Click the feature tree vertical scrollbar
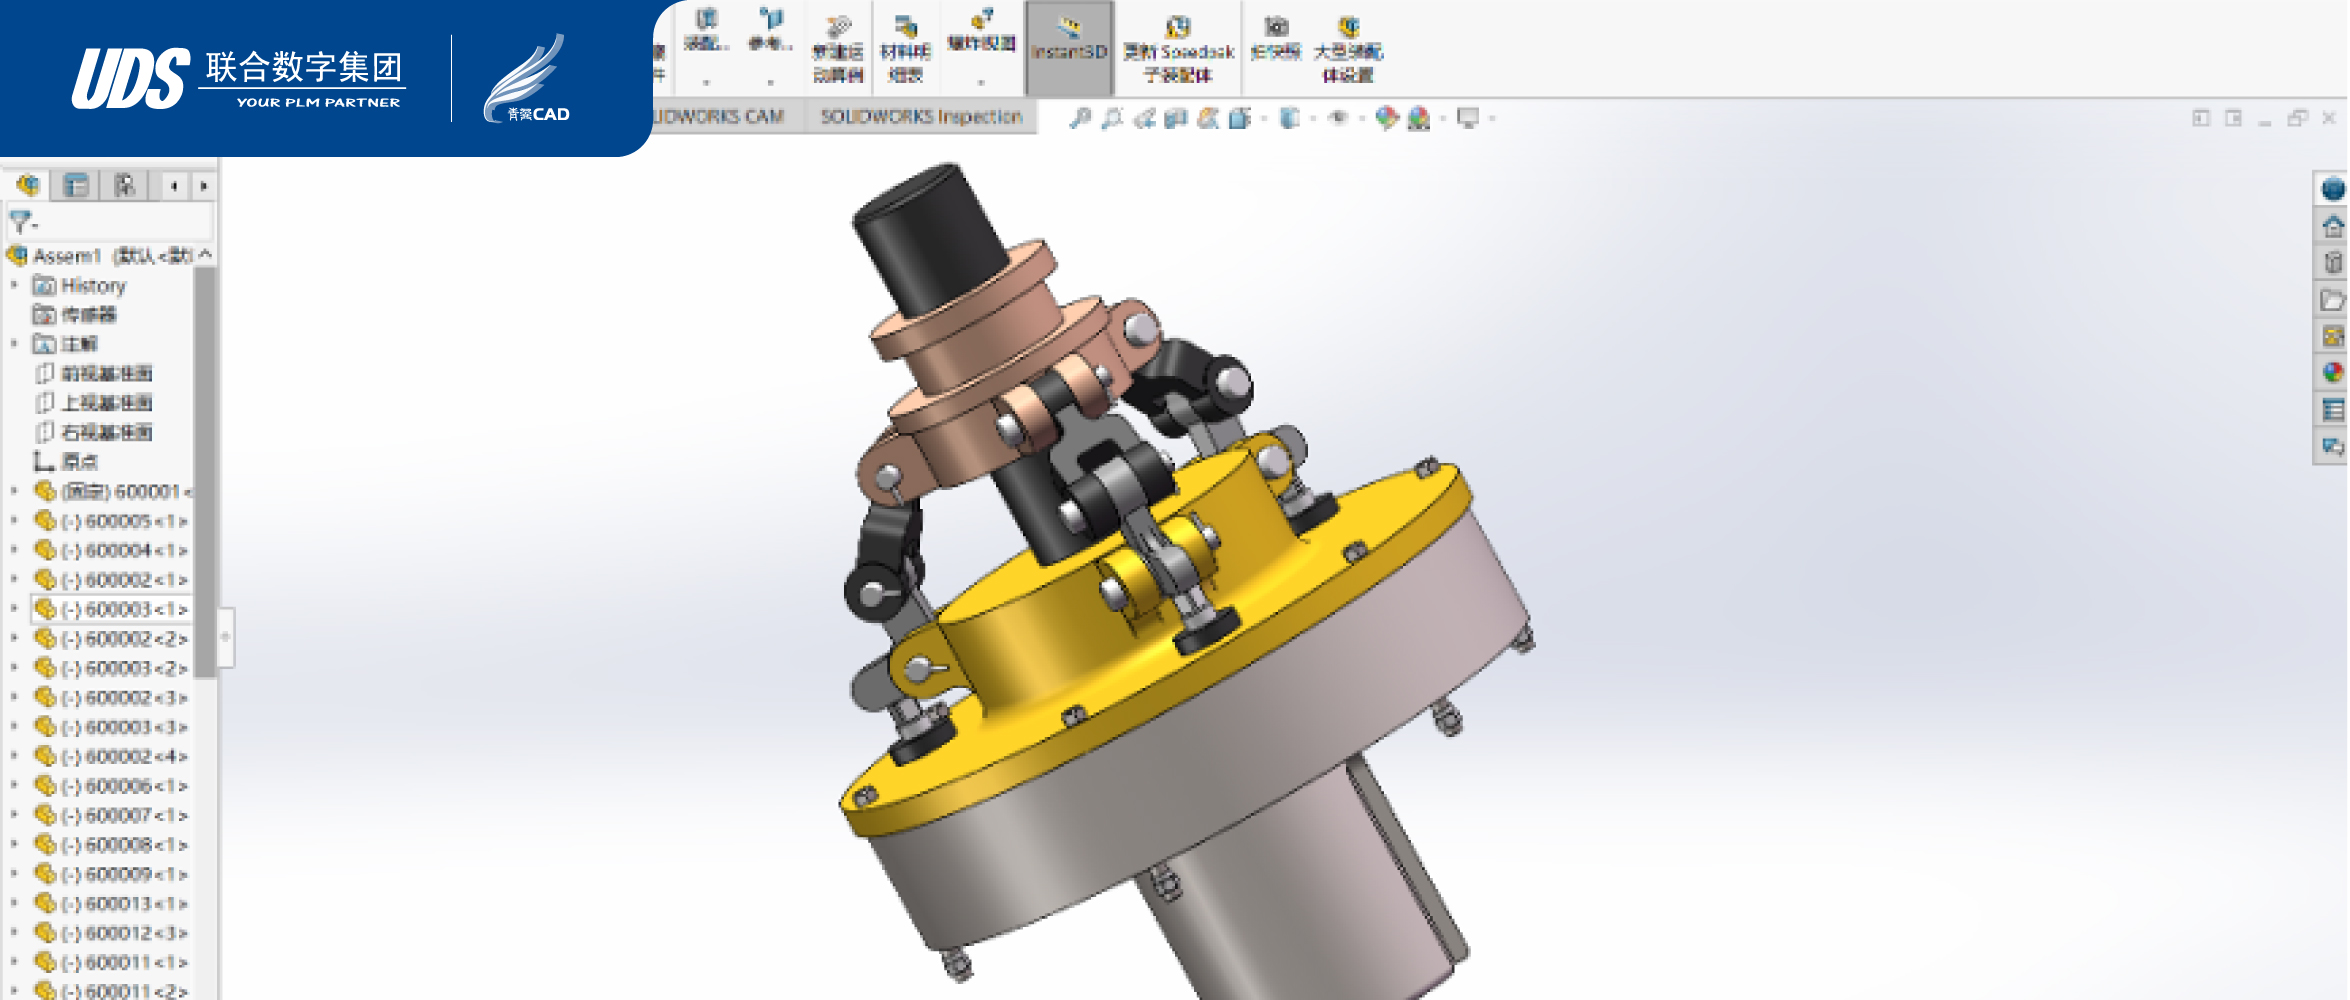Screen dimensions: 2350x1000 tap(204, 470)
